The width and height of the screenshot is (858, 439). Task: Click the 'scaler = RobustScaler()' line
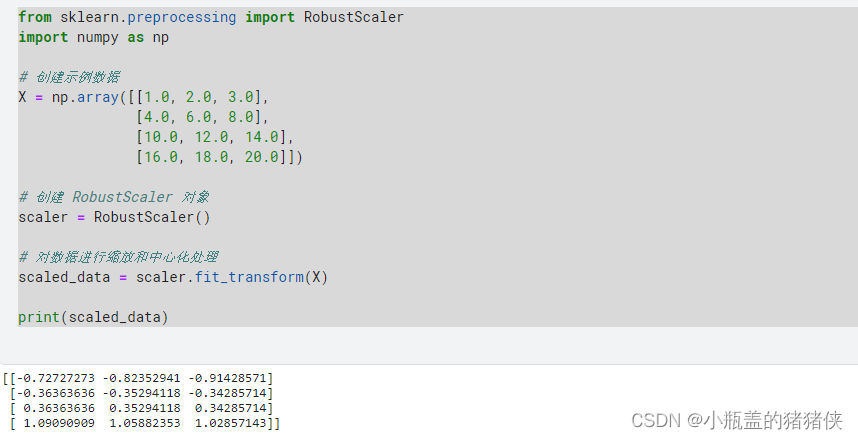114,217
